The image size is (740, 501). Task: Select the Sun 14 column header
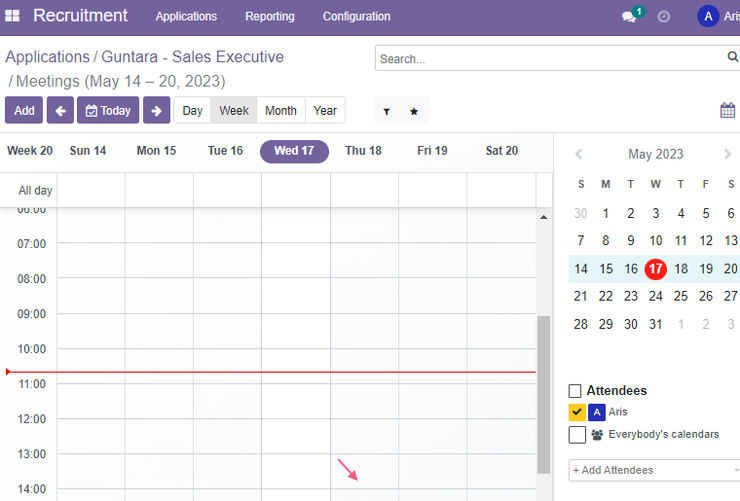tap(88, 151)
